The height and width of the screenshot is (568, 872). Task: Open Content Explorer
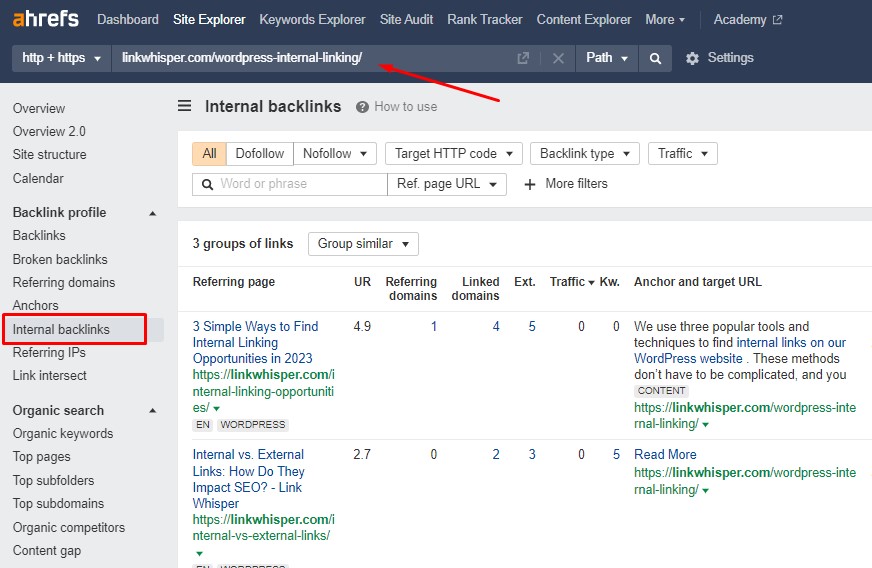point(584,19)
